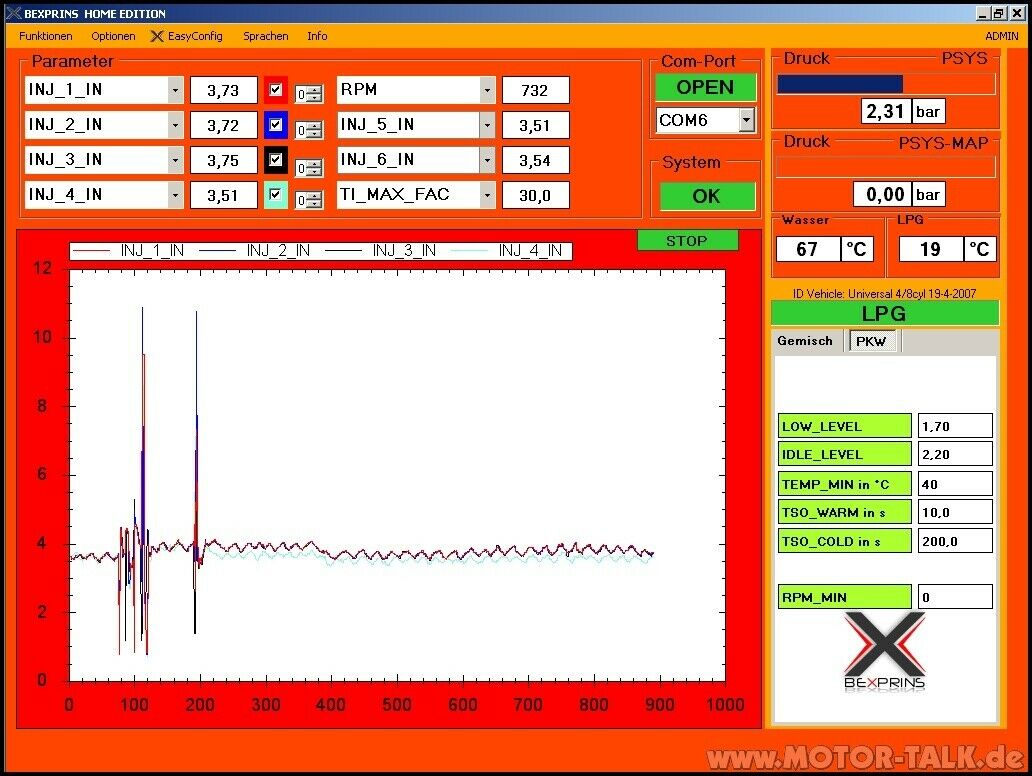Open the COM6 port dropdown
1032x776 pixels.
746,120
